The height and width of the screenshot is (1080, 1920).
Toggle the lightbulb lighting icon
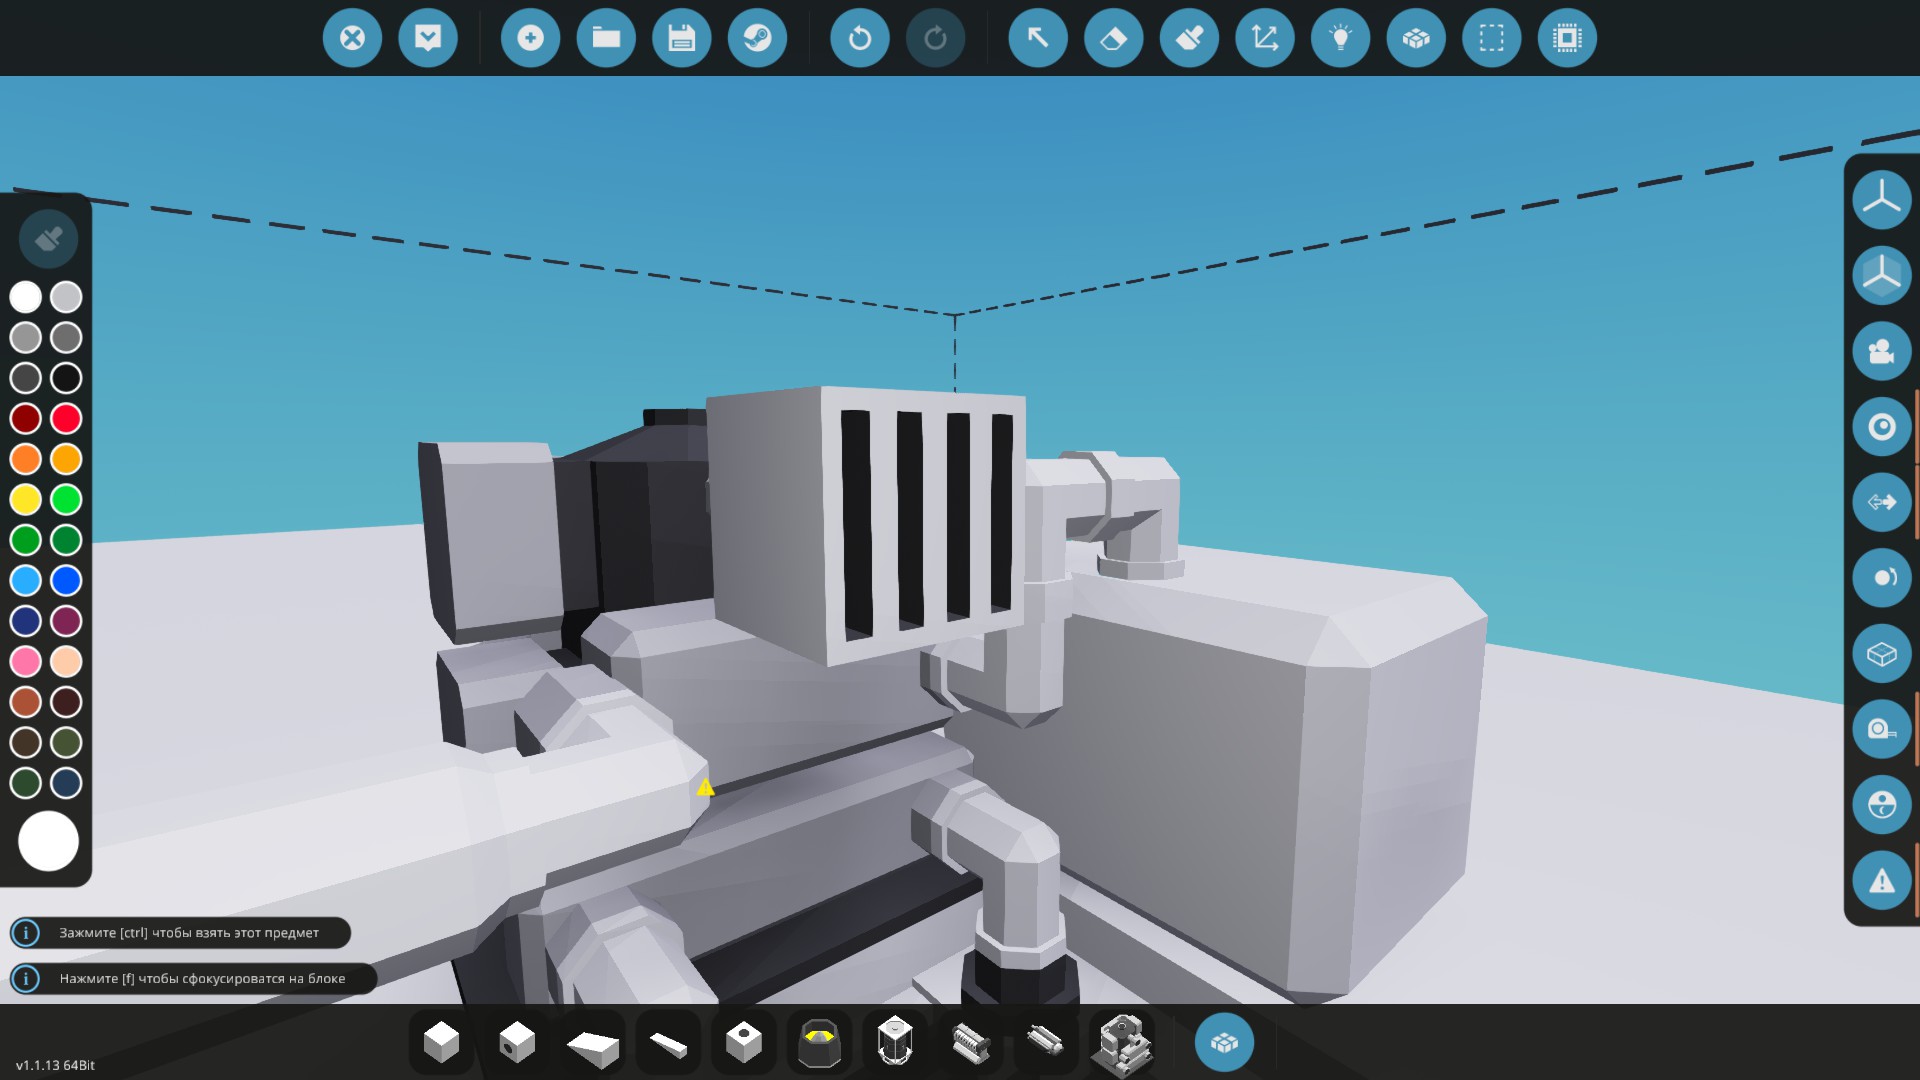1340,38
